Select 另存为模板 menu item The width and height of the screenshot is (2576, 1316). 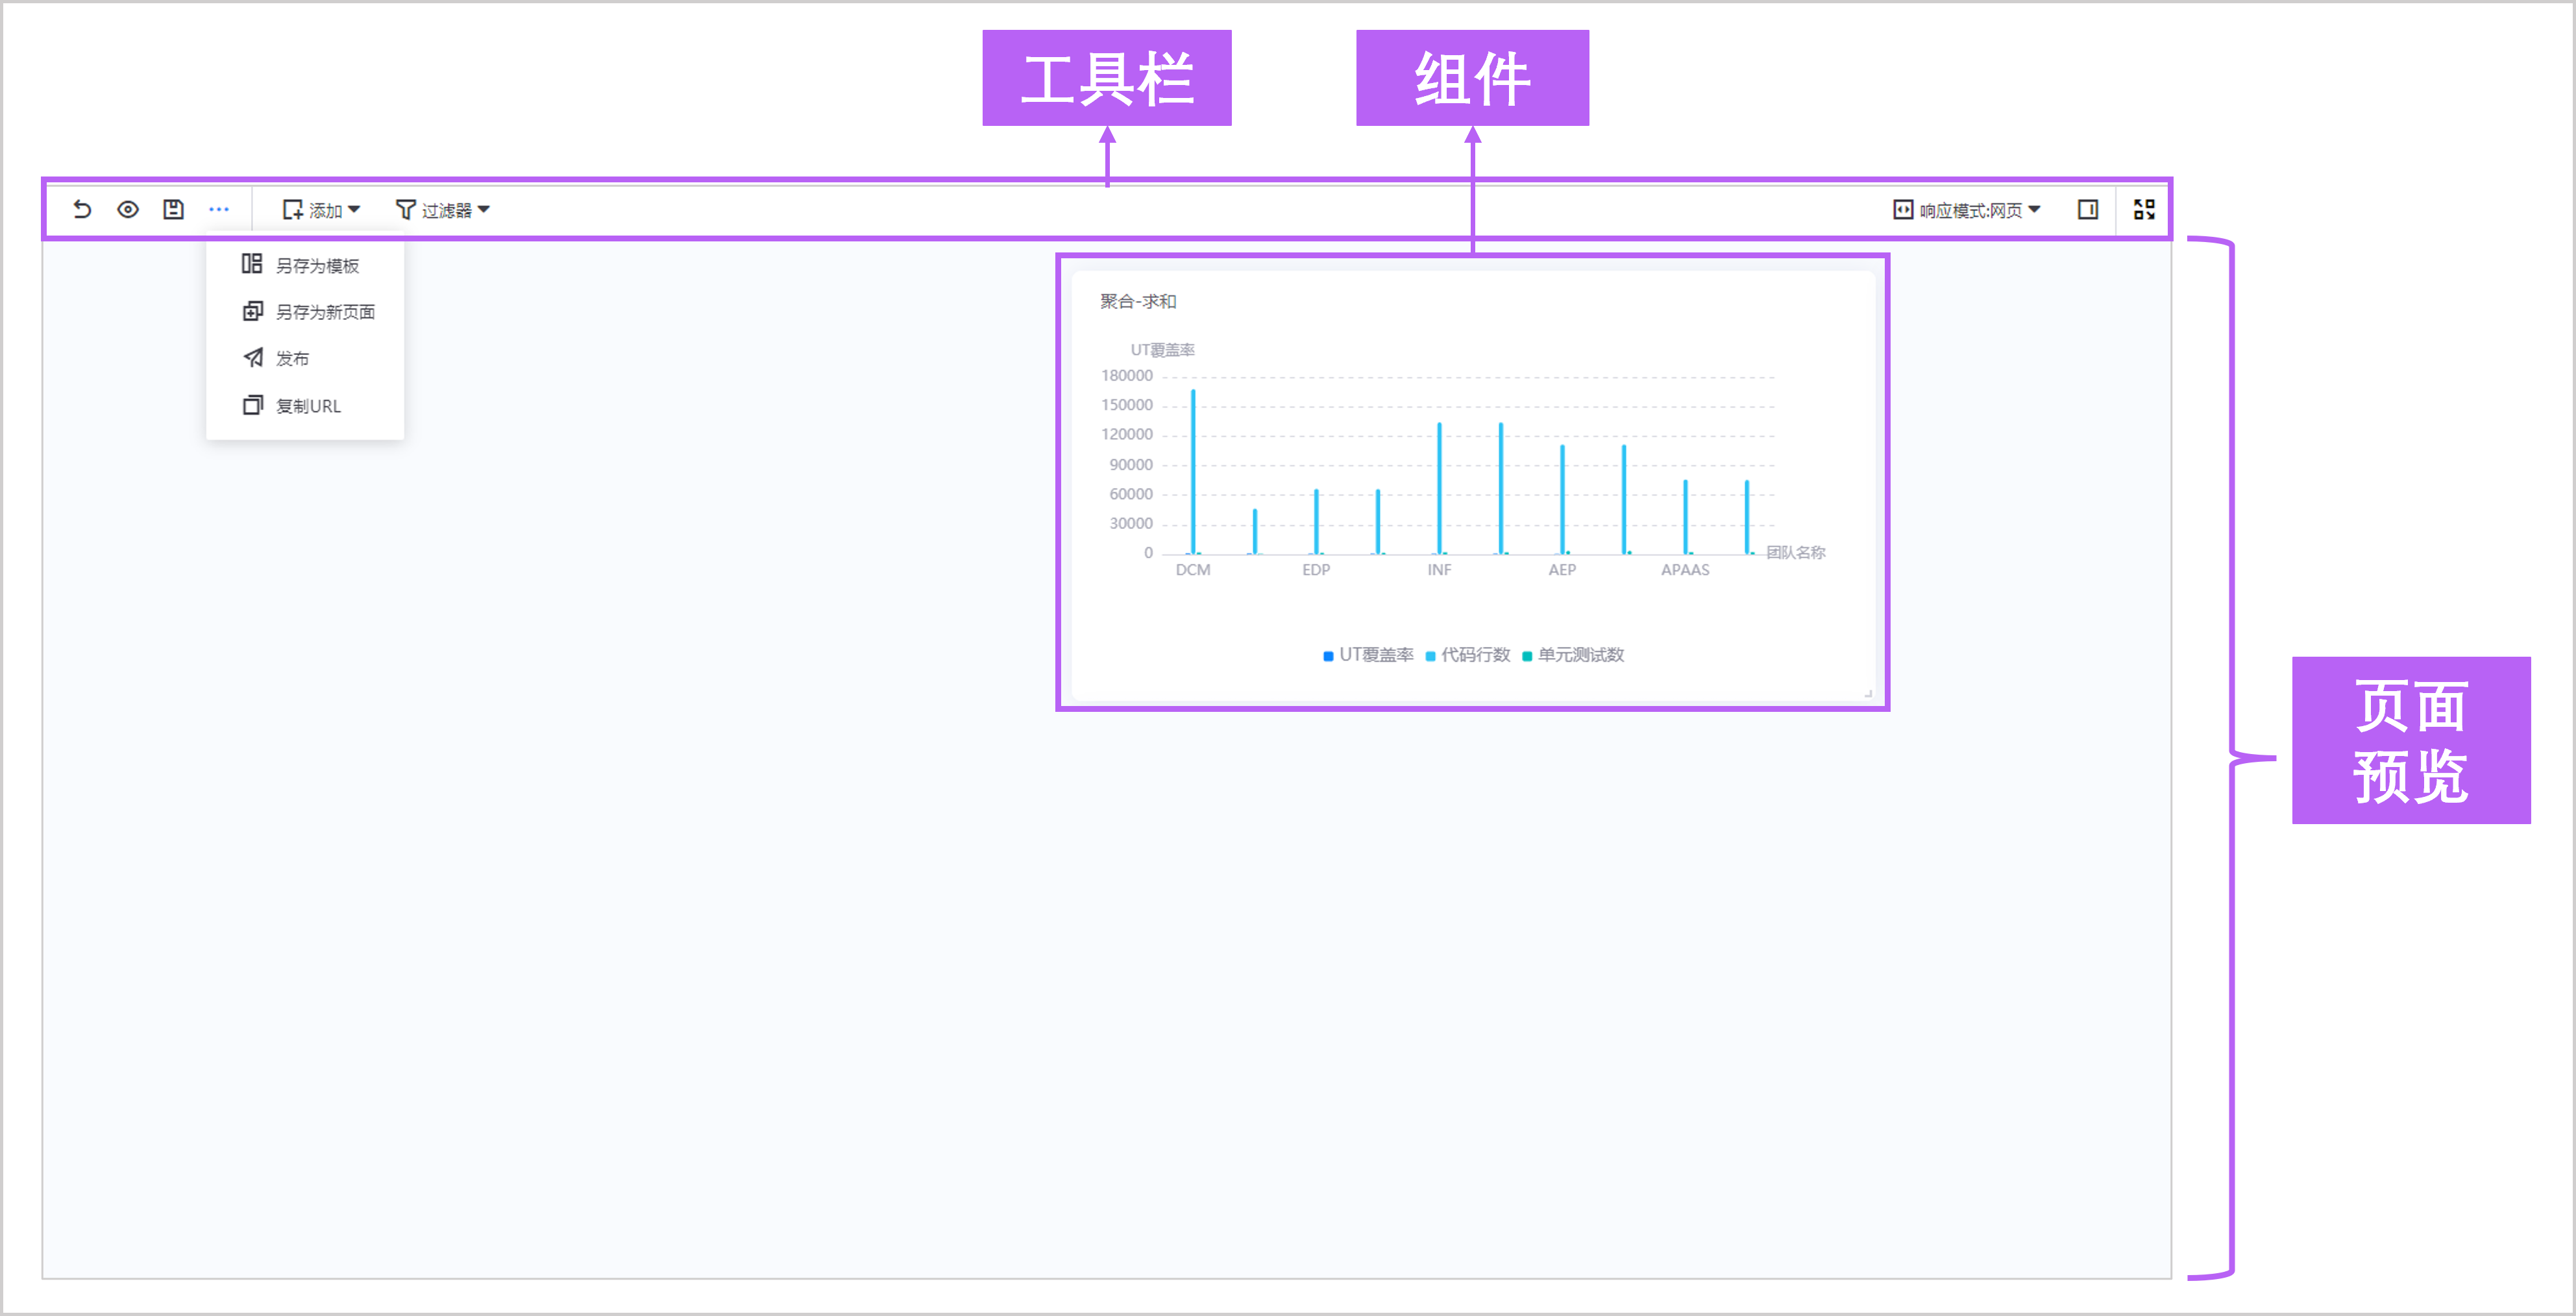click(x=317, y=265)
